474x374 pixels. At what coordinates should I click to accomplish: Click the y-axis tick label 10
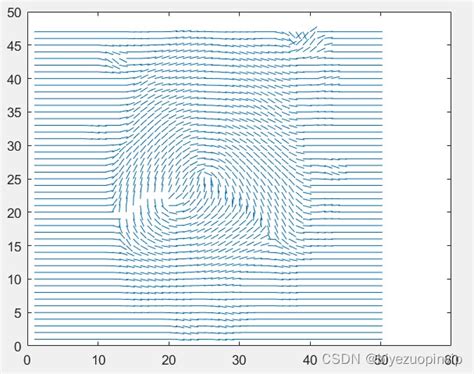[x=14, y=280]
